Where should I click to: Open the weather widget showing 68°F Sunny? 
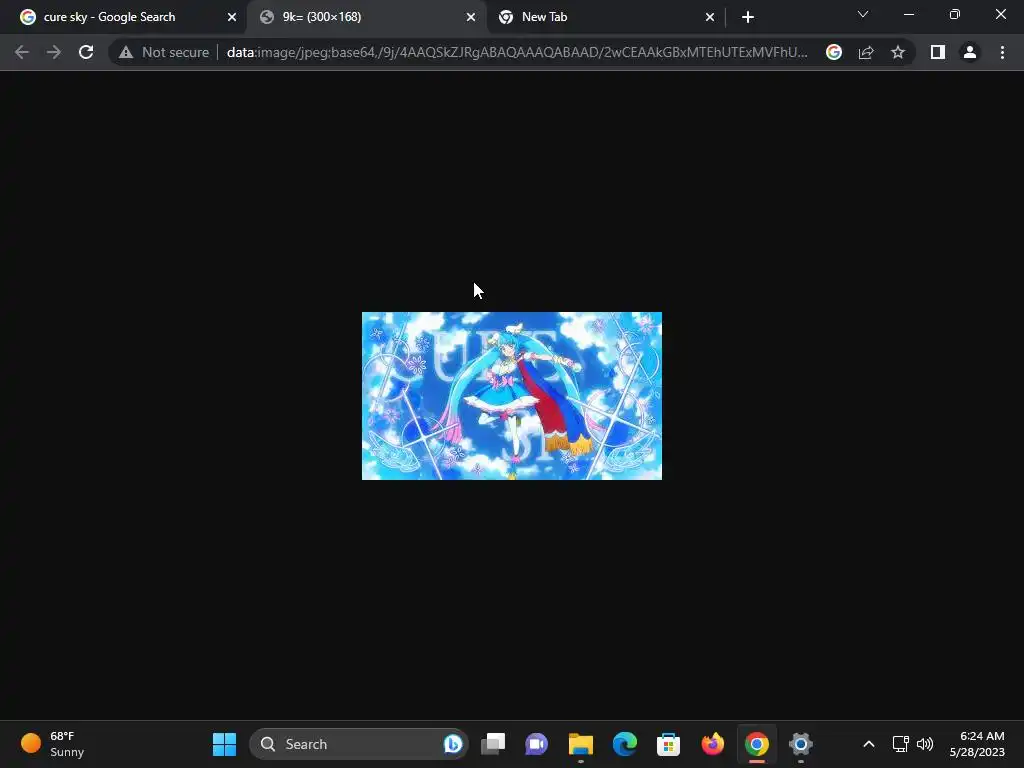[54, 744]
